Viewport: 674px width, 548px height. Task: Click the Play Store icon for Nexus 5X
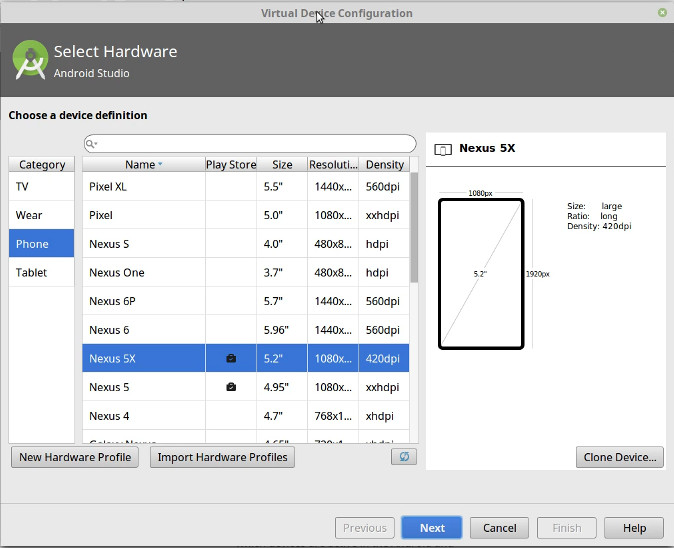pyautogui.click(x=231, y=358)
